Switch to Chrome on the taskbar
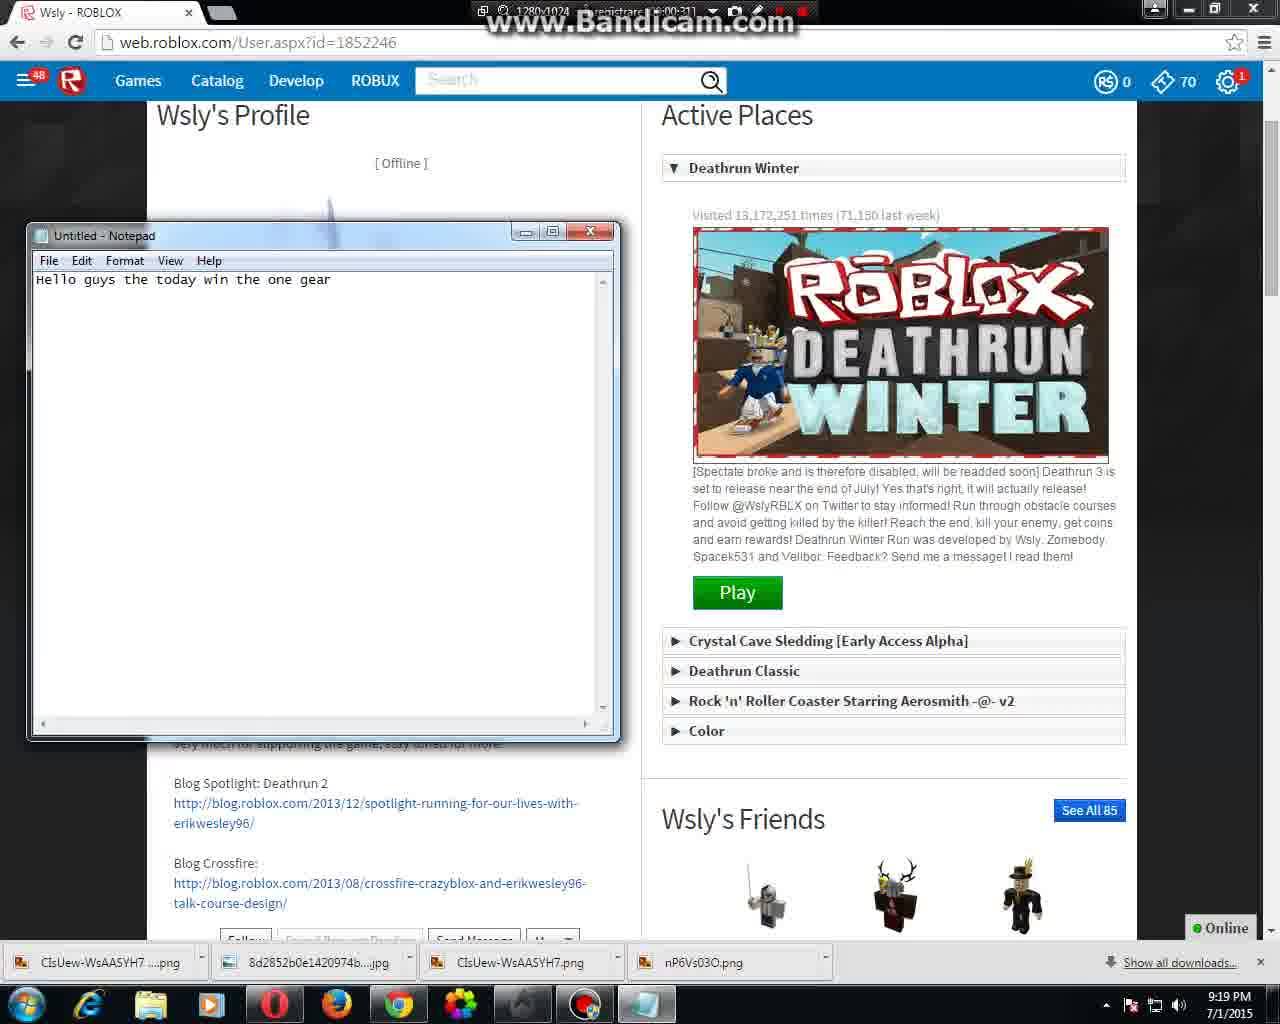Screen dimensions: 1280x1024 click(x=399, y=1004)
